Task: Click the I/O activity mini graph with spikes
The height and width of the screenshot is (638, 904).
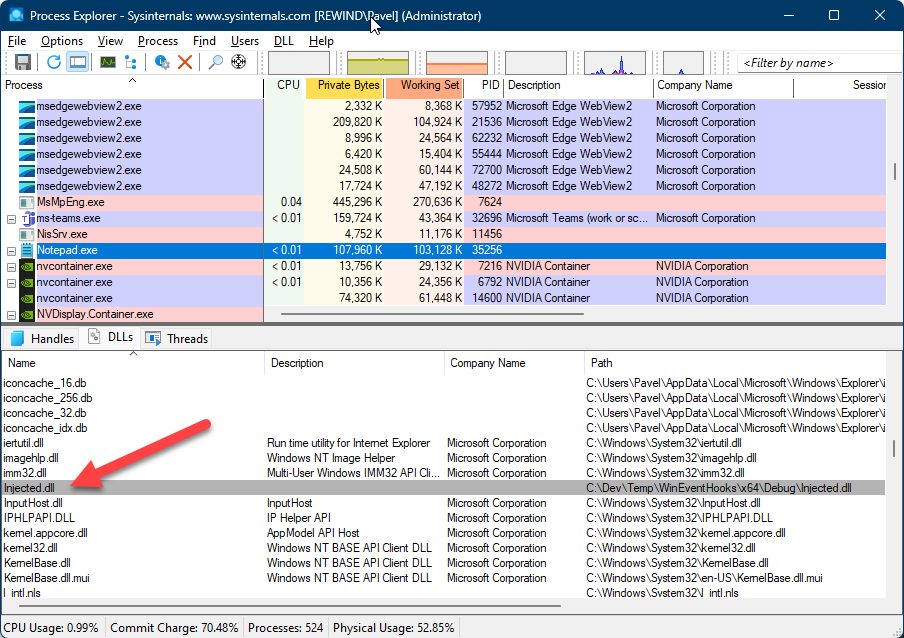Action: pos(615,63)
